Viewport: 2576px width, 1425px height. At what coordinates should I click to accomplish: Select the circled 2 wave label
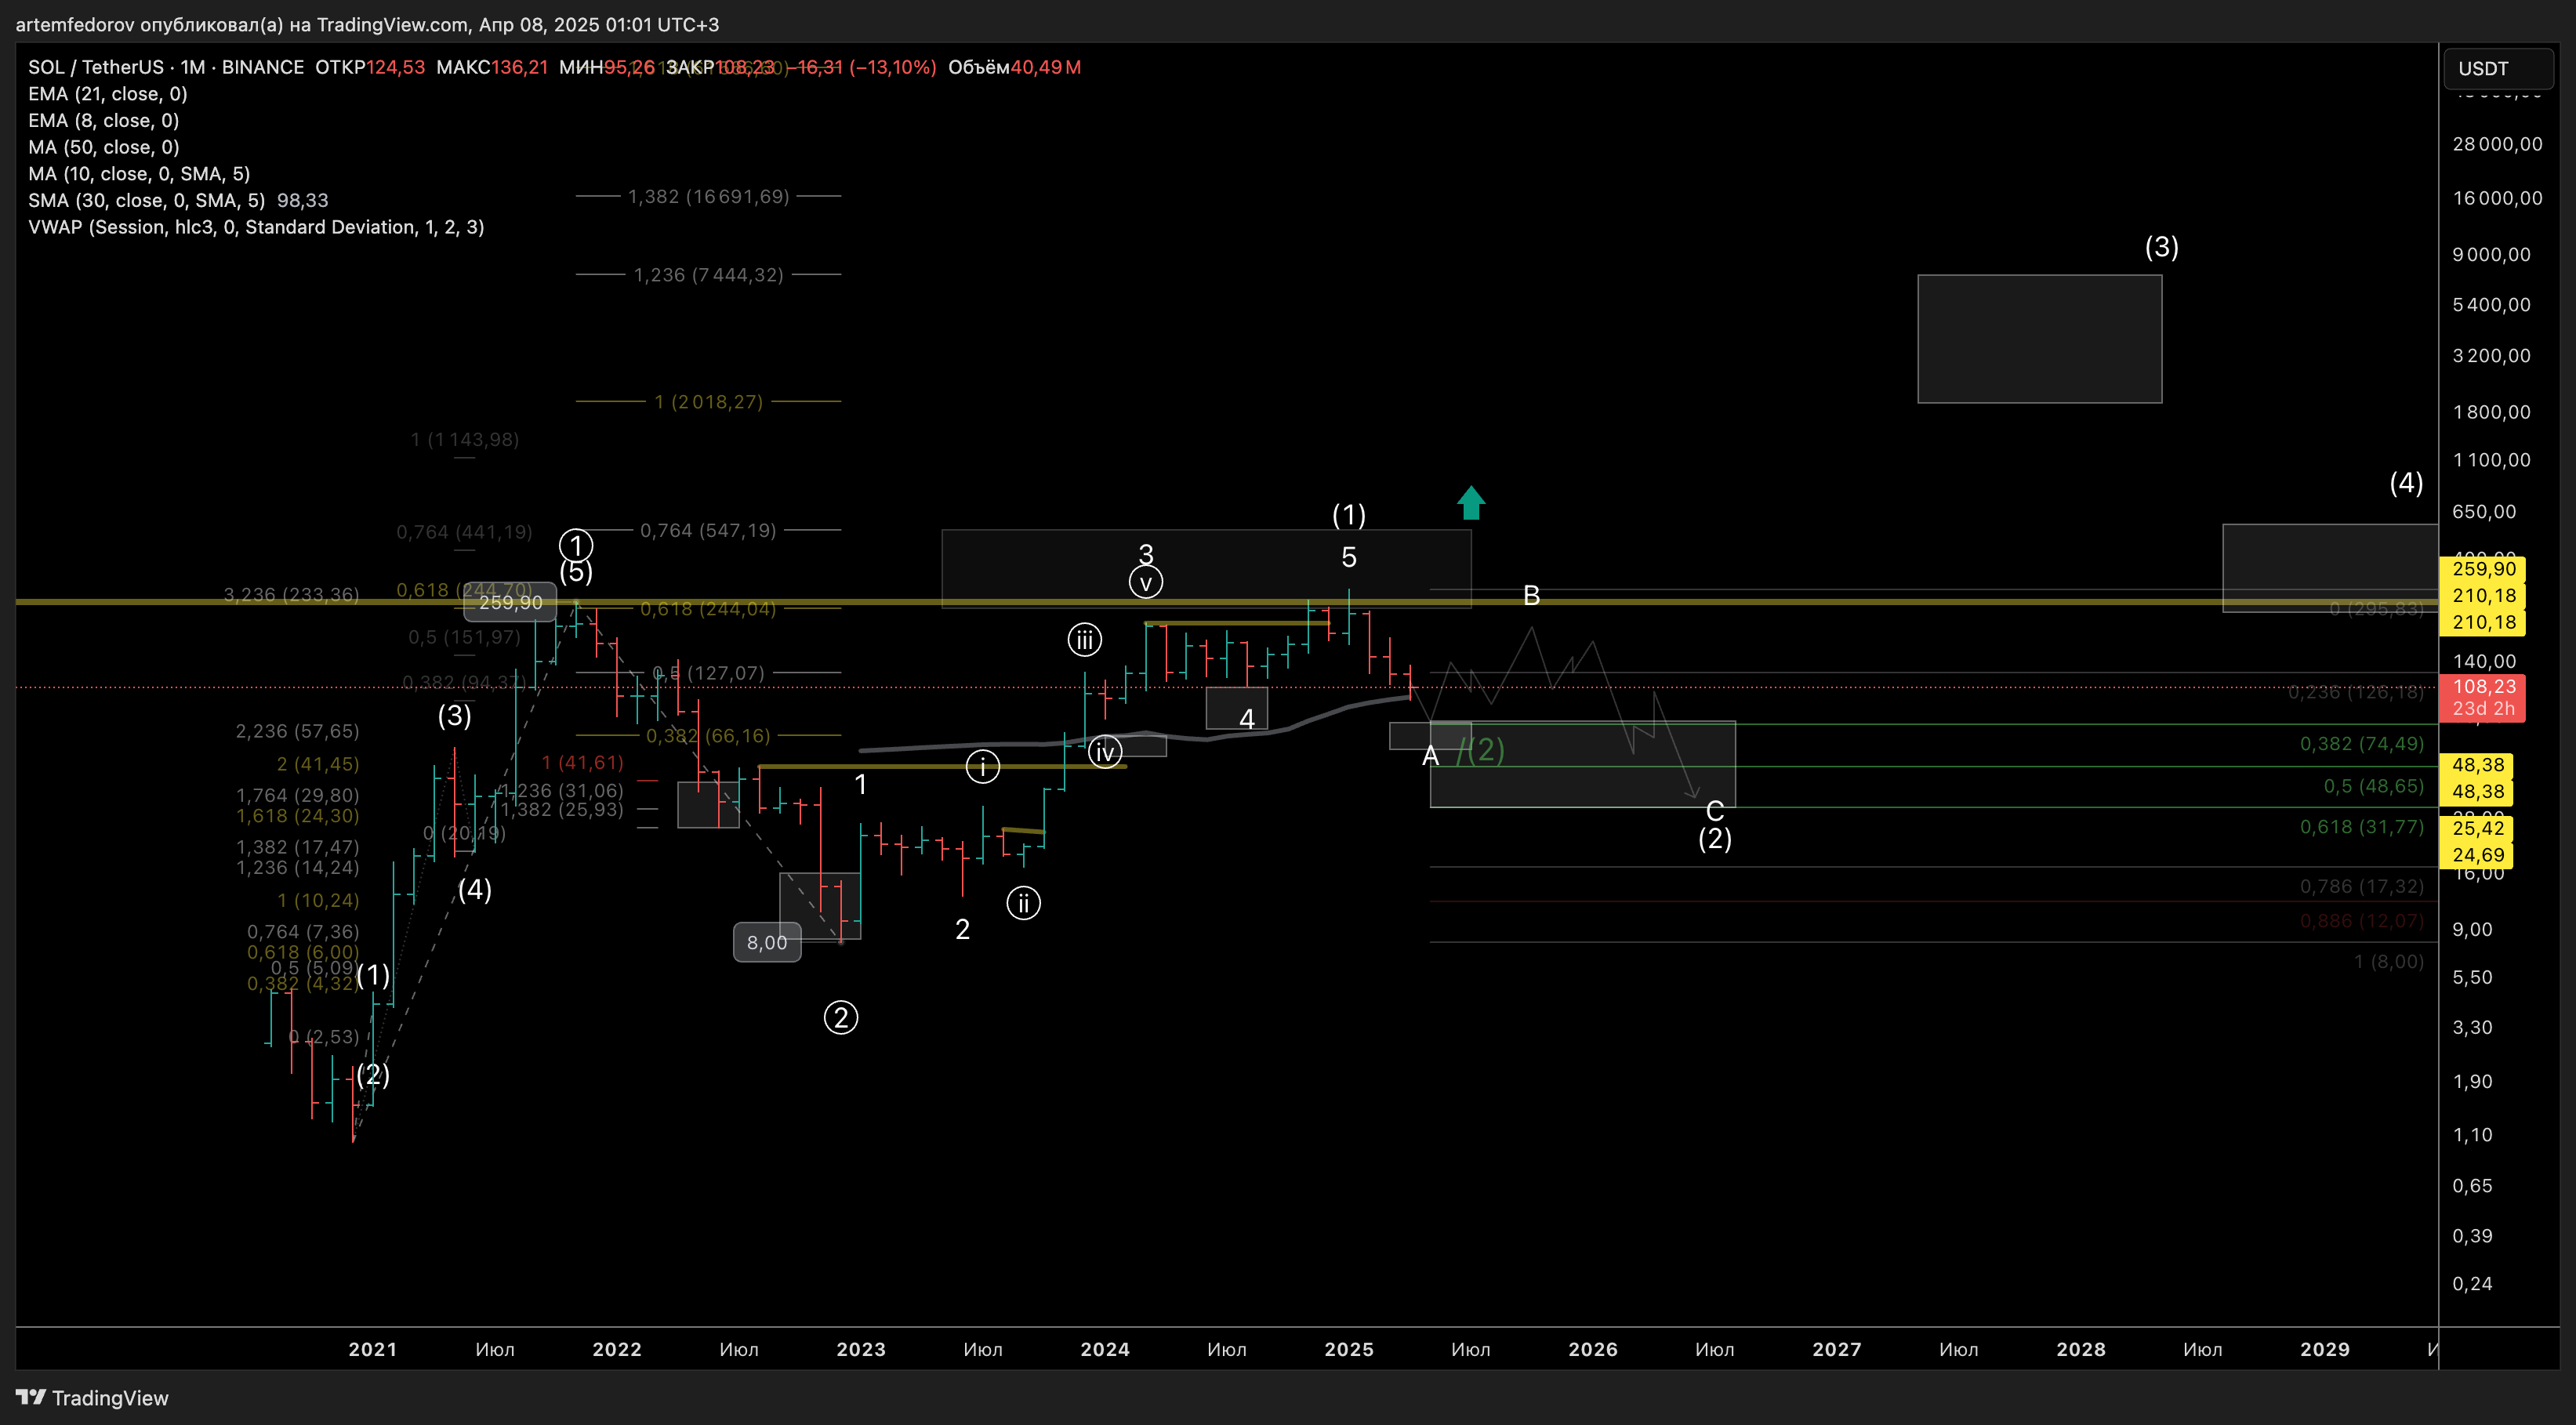[x=841, y=1018]
